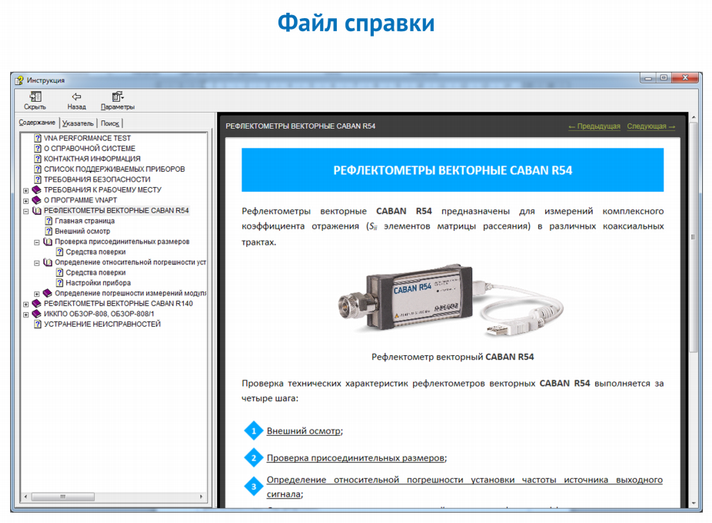
Task: Click the page icon beside ТРЕБОВАНИЯ БЕЗОПАСНОСТИ
Action: (38, 179)
